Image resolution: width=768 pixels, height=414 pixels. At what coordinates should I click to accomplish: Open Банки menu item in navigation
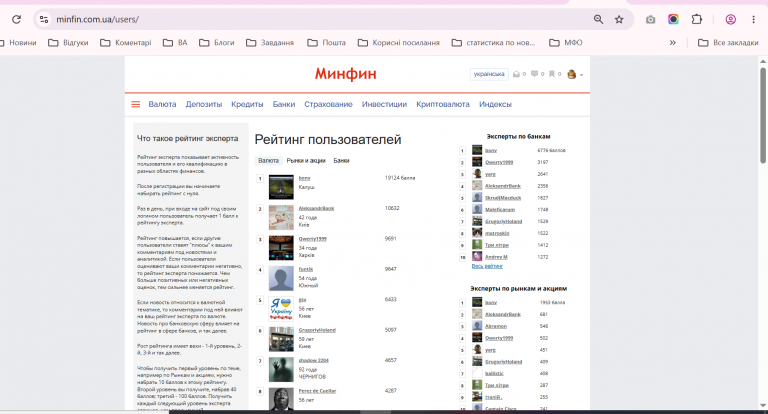click(x=284, y=104)
